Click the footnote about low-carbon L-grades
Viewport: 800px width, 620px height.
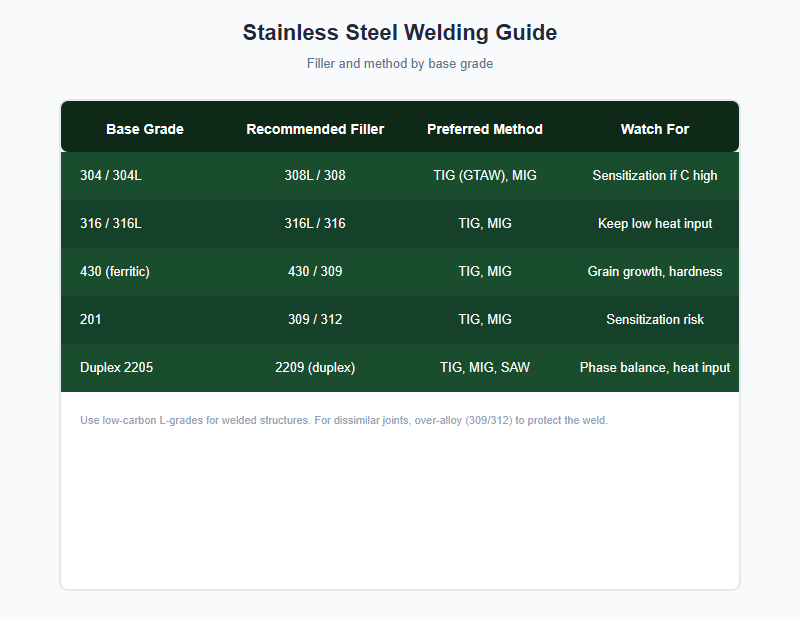click(x=344, y=420)
